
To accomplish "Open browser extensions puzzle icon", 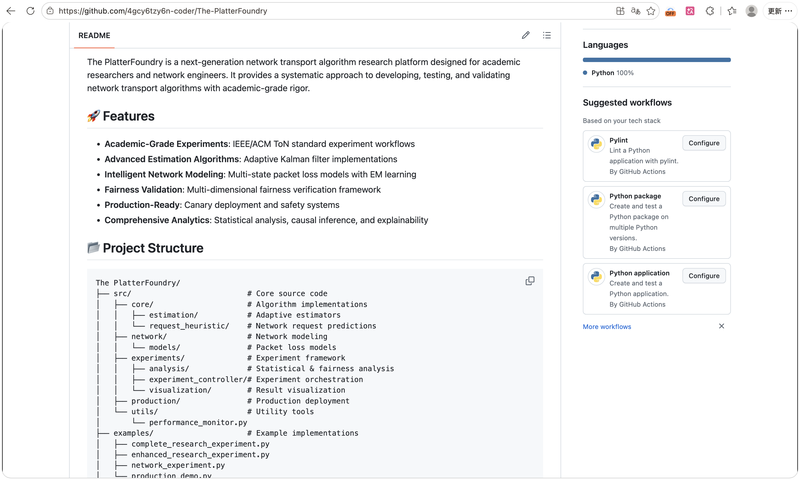I will [710, 11].
